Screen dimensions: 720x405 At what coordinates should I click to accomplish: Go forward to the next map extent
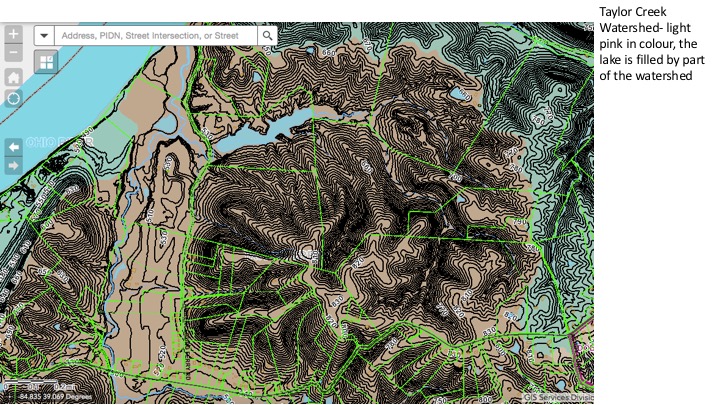point(13,165)
